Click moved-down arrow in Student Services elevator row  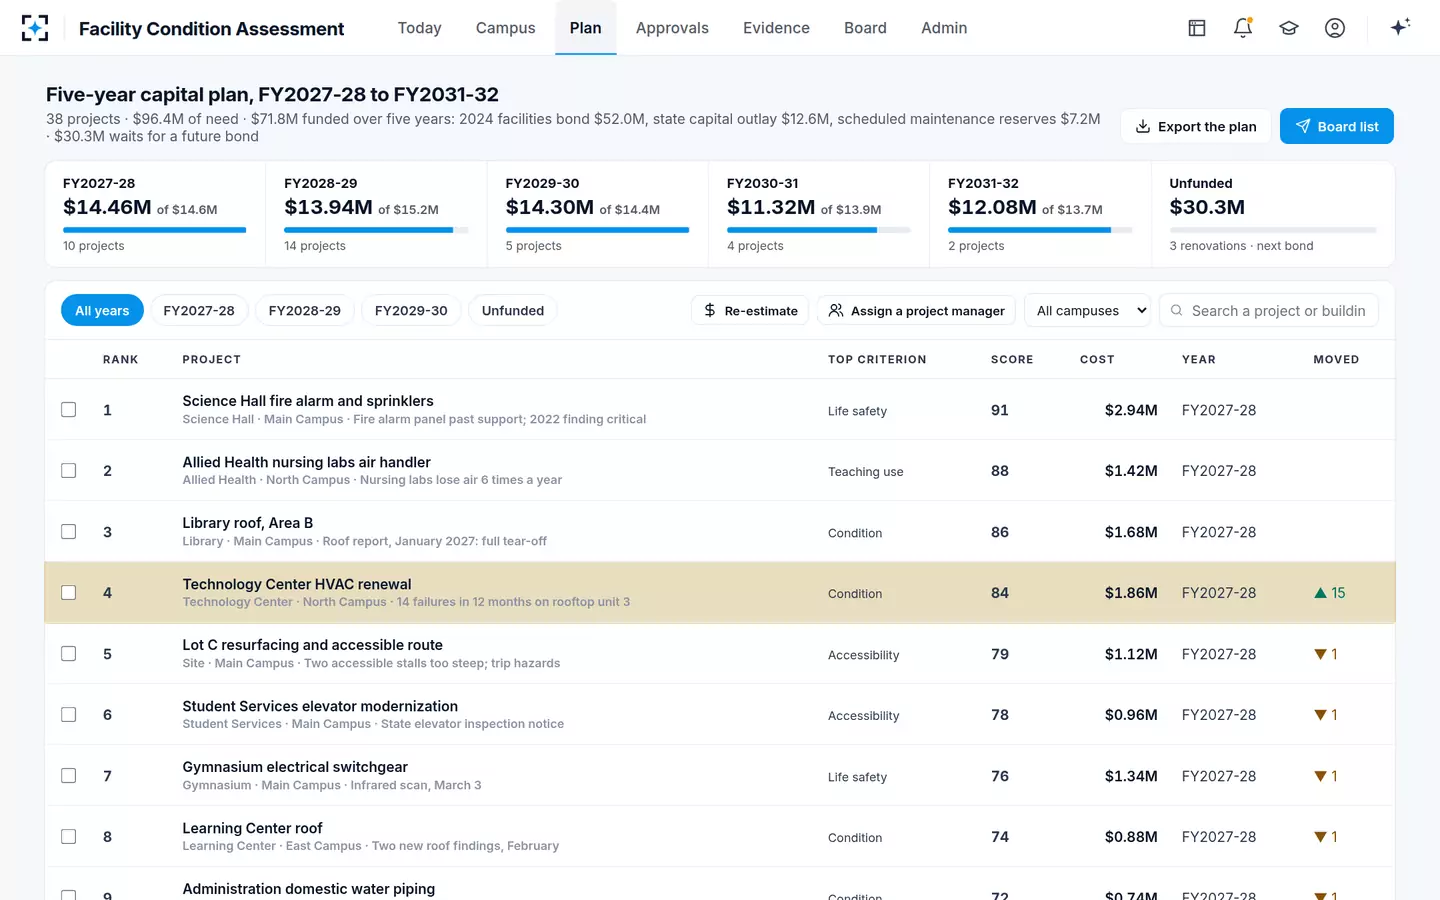pos(1325,715)
